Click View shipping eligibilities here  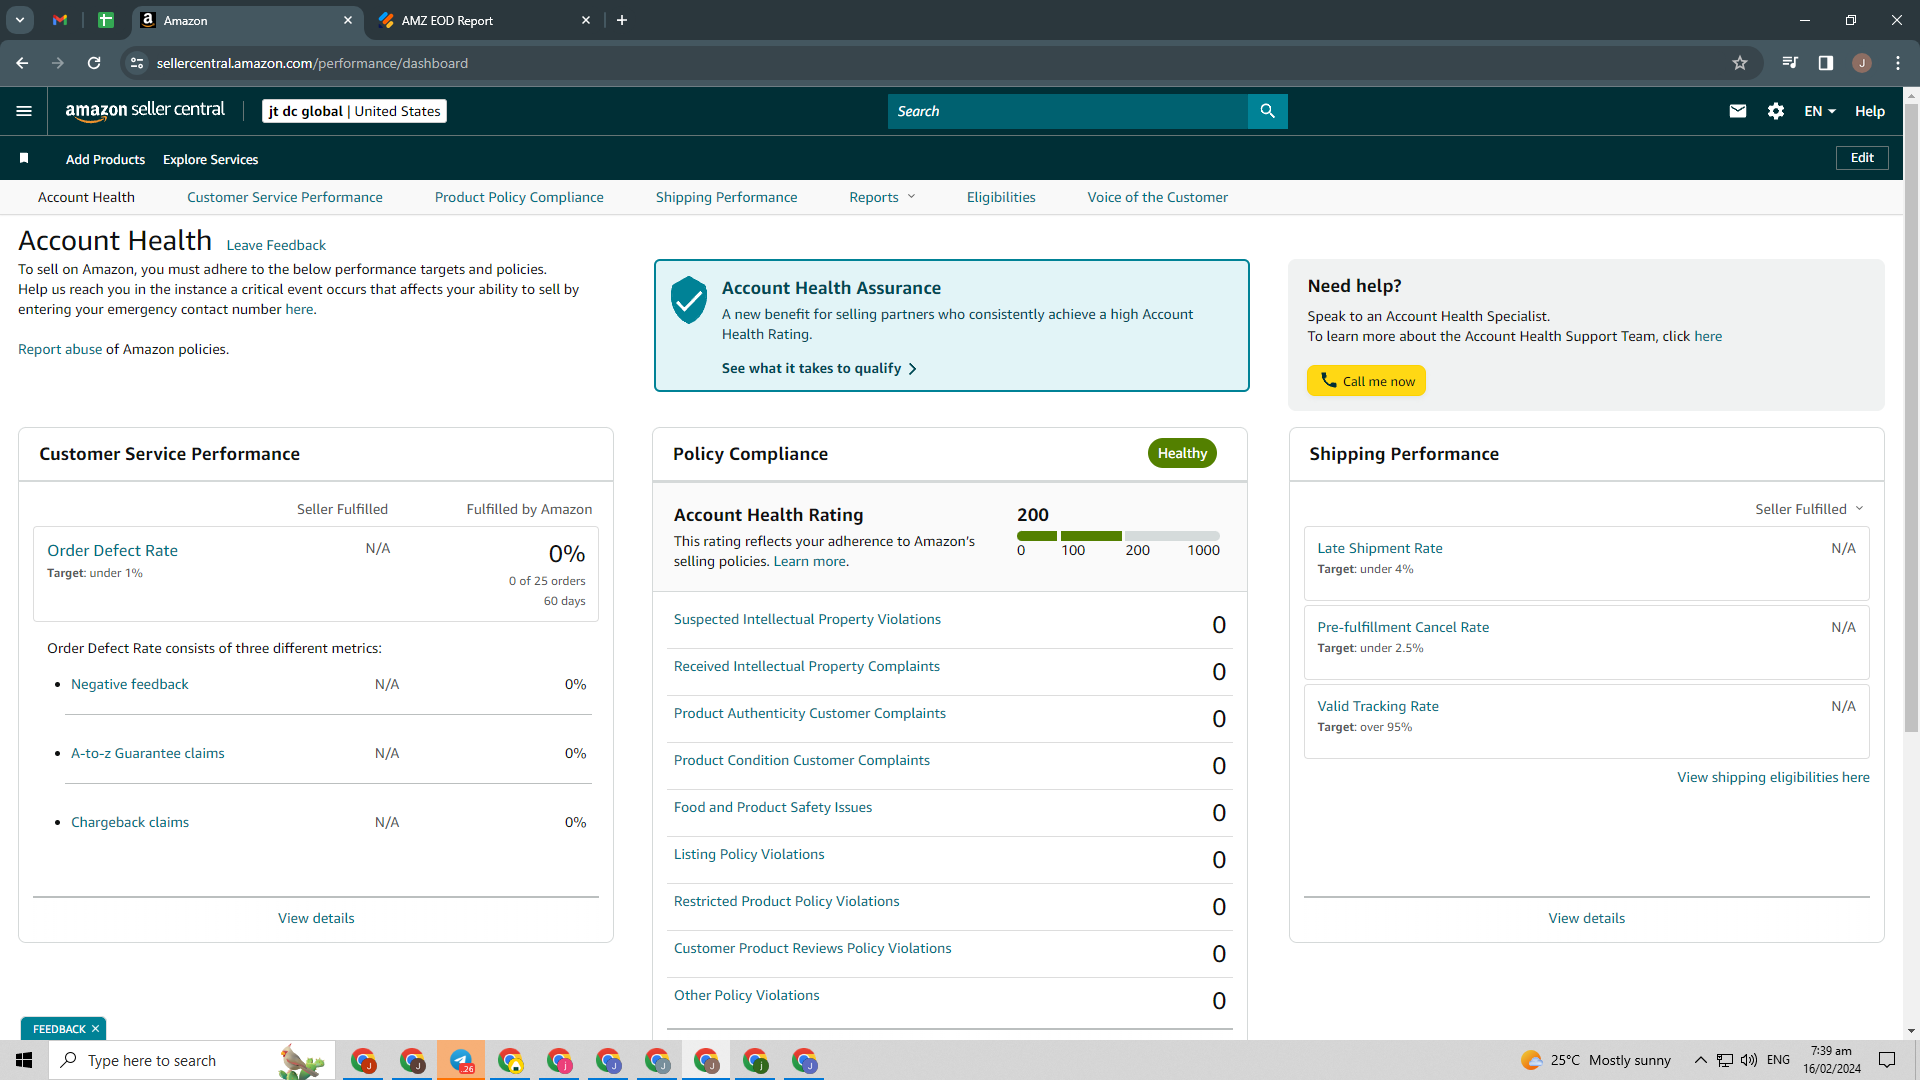coord(1773,777)
